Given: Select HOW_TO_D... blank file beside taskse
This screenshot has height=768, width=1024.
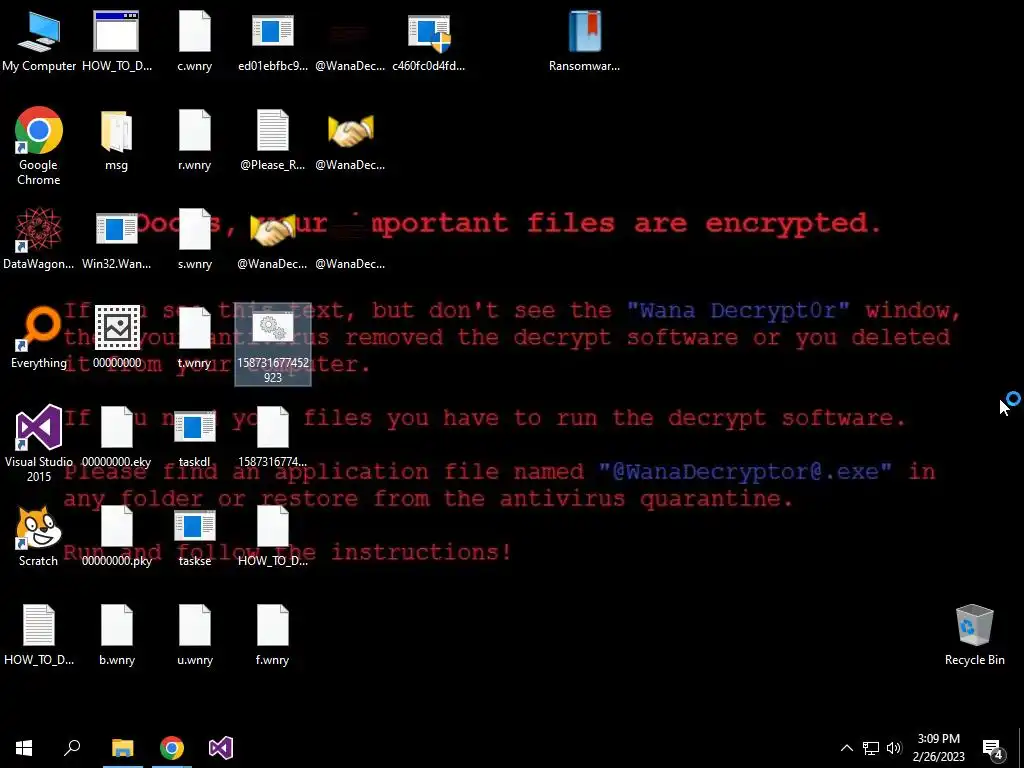Looking at the screenshot, I should [272, 537].
